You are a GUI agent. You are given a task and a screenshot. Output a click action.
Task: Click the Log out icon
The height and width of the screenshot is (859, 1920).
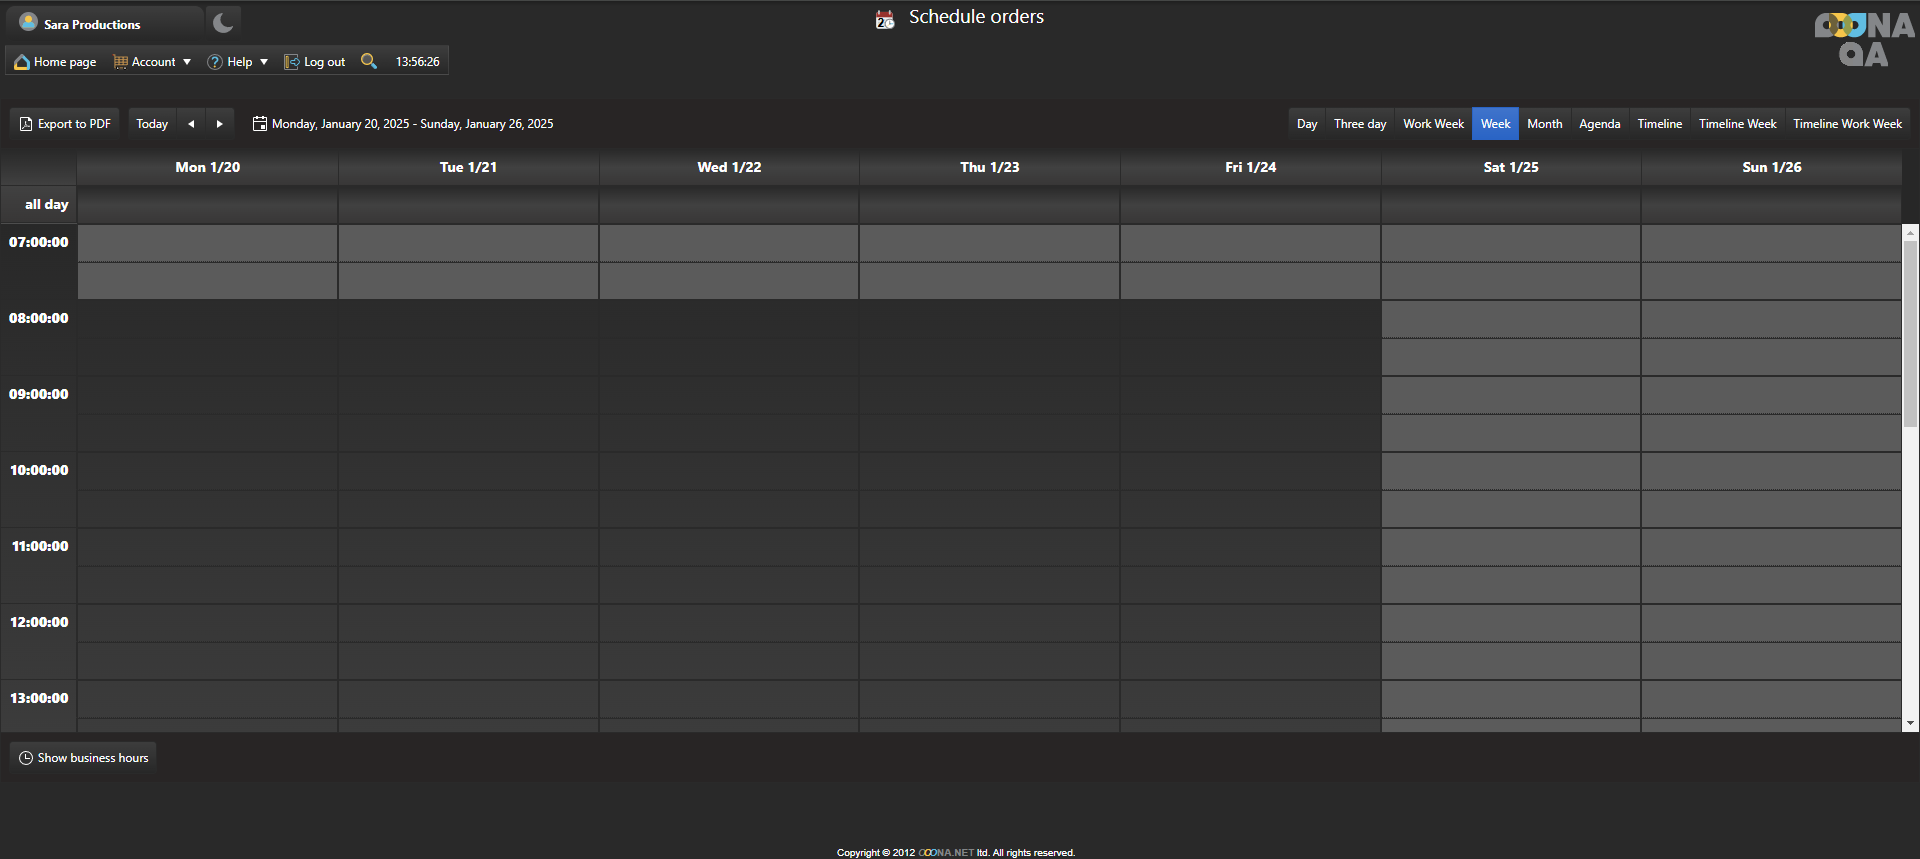[291, 62]
